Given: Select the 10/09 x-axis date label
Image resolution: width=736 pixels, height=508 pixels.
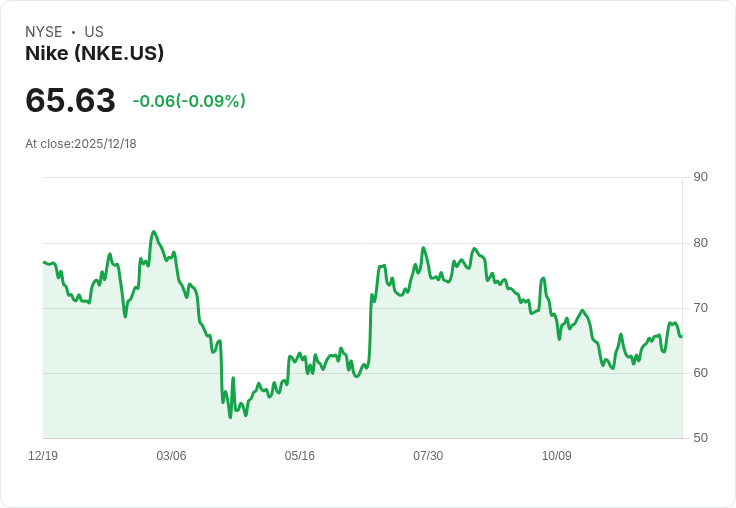Looking at the screenshot, I should click(556, 456).
